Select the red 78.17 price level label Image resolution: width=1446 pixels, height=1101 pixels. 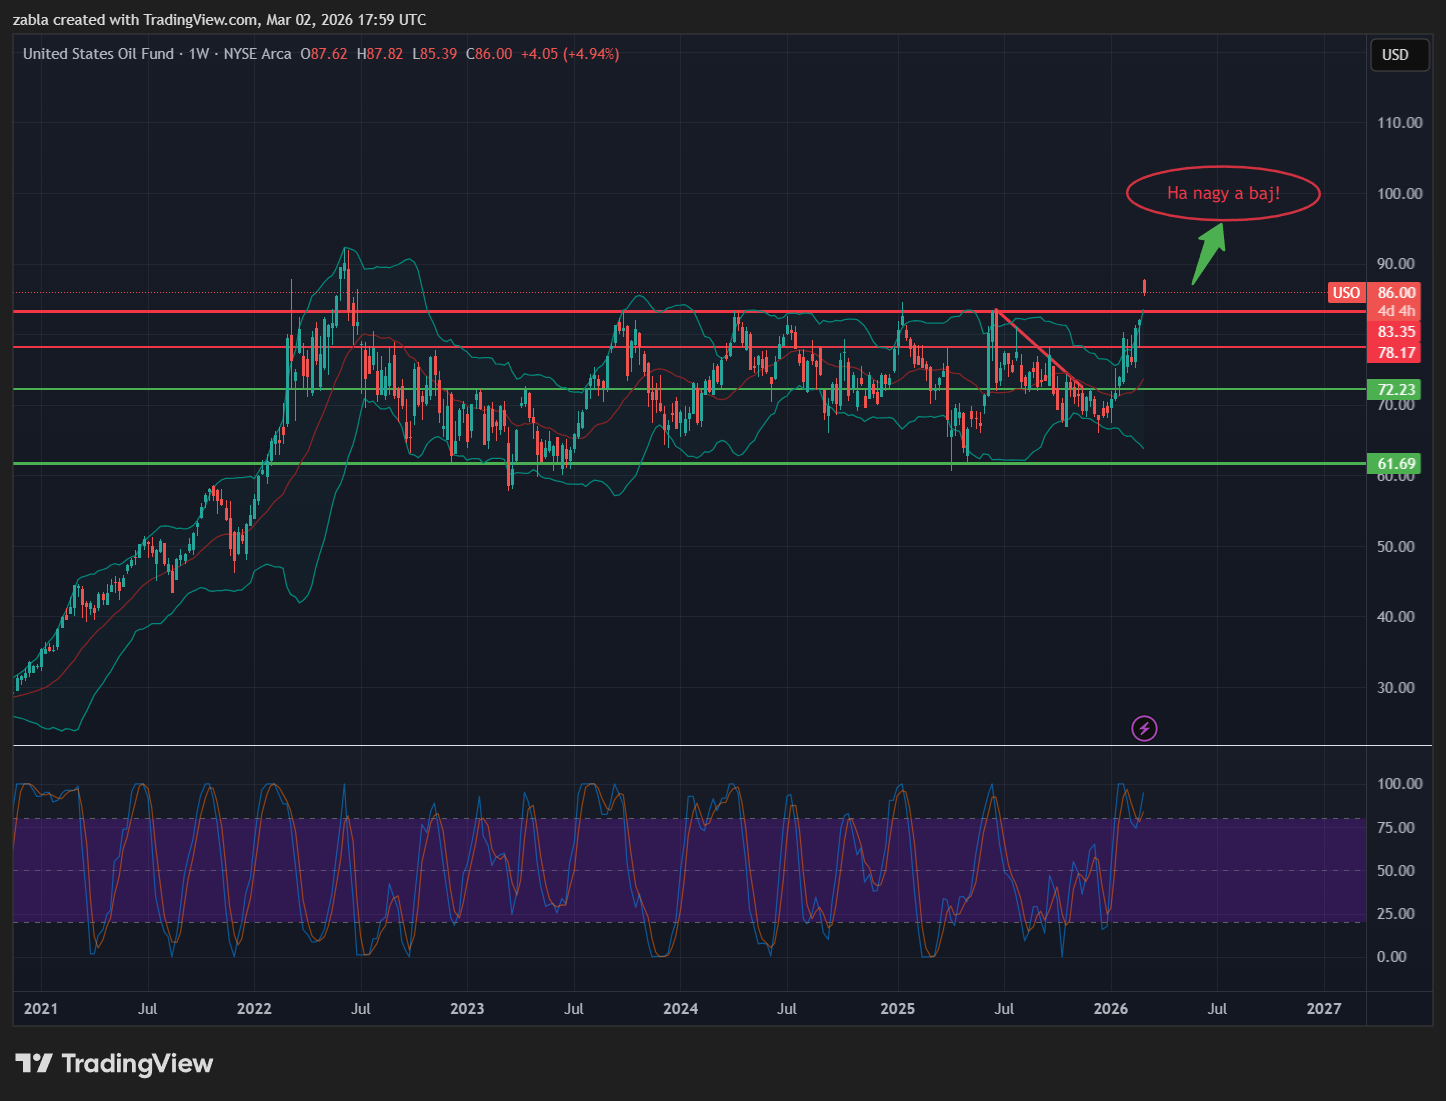(1396, 353)
